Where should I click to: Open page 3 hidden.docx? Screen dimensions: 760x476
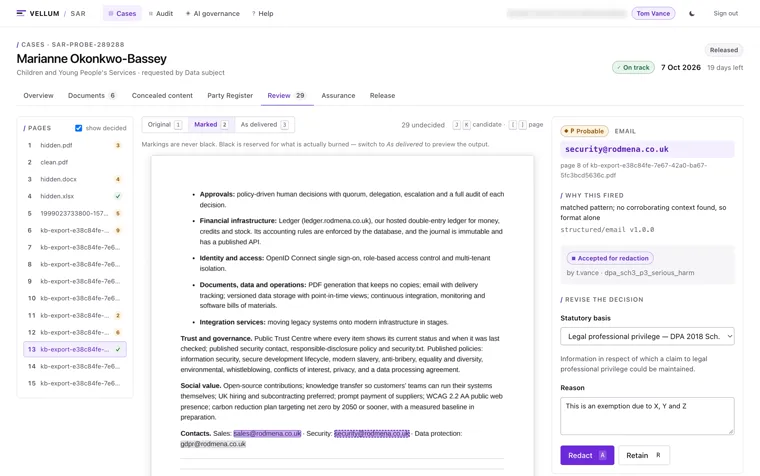75,179
